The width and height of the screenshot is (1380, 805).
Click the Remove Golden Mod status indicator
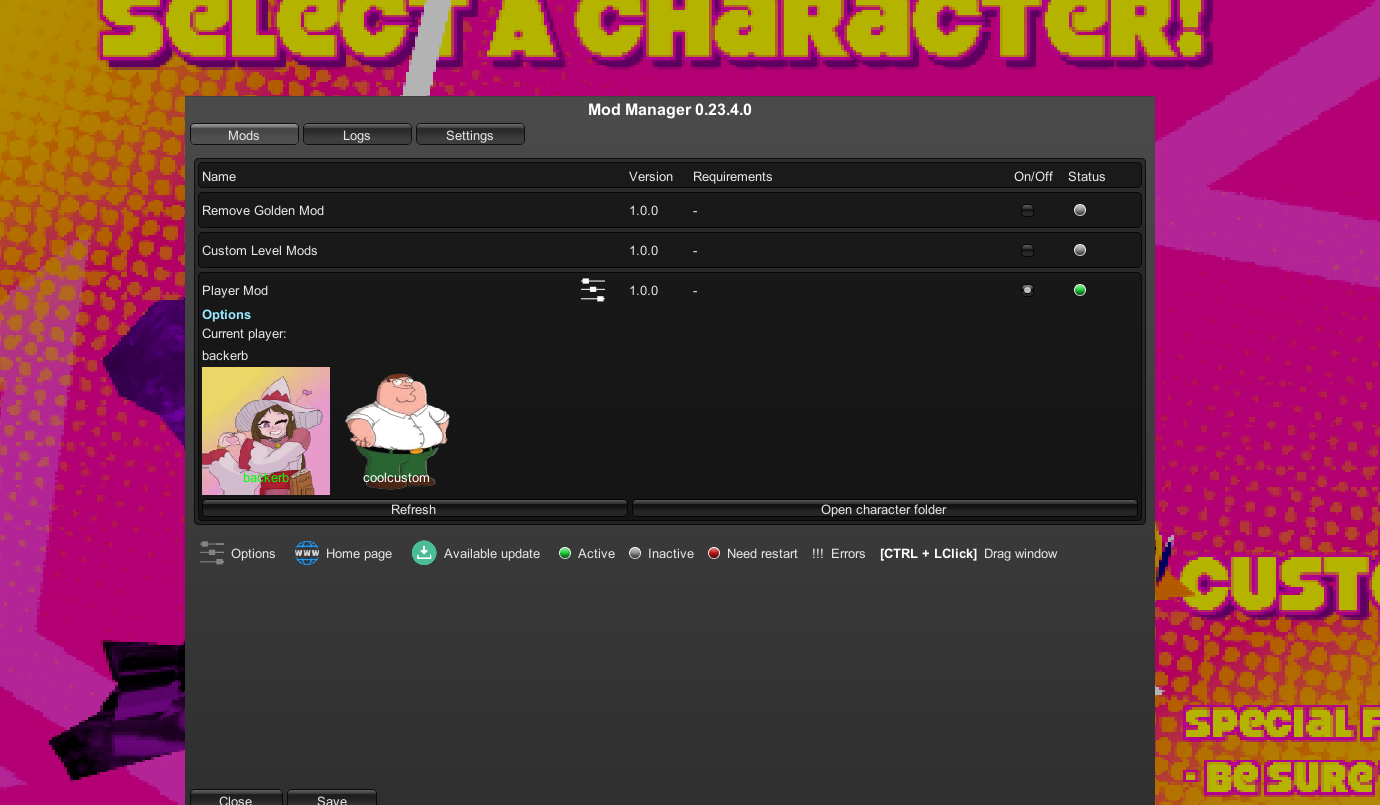click(x=1080, y=210)
